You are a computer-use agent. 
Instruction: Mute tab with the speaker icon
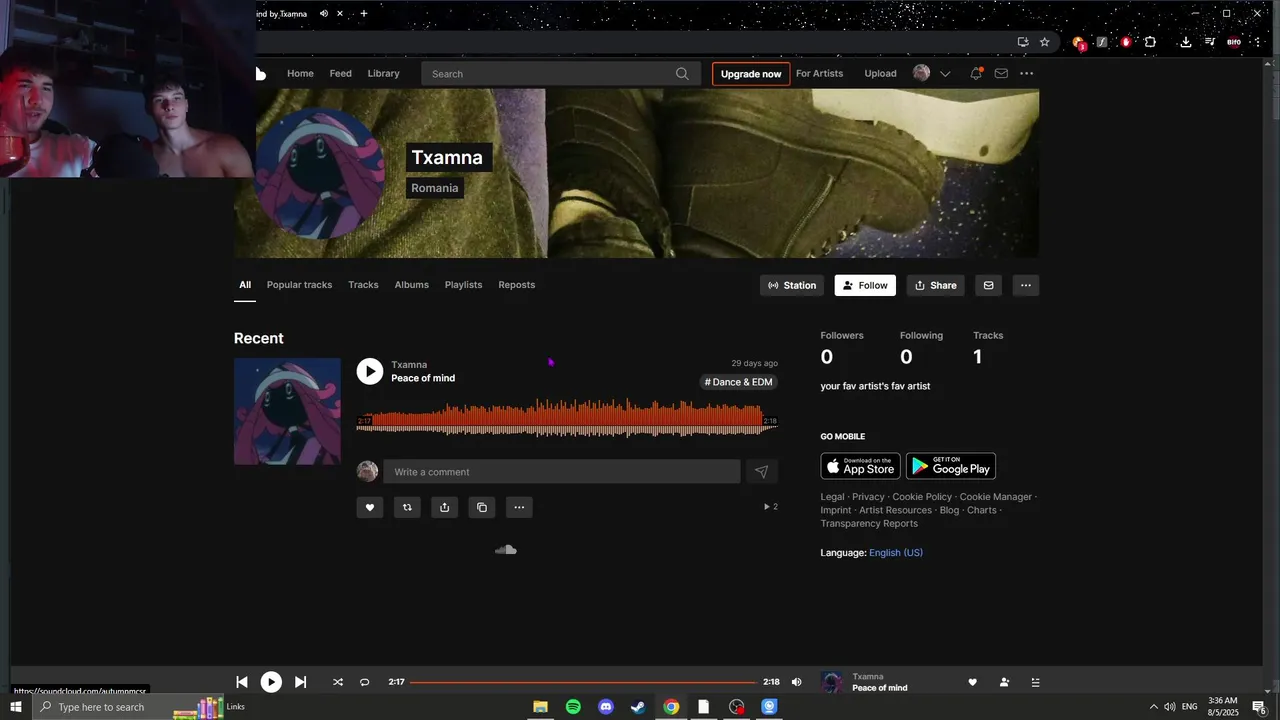[324, 13]
